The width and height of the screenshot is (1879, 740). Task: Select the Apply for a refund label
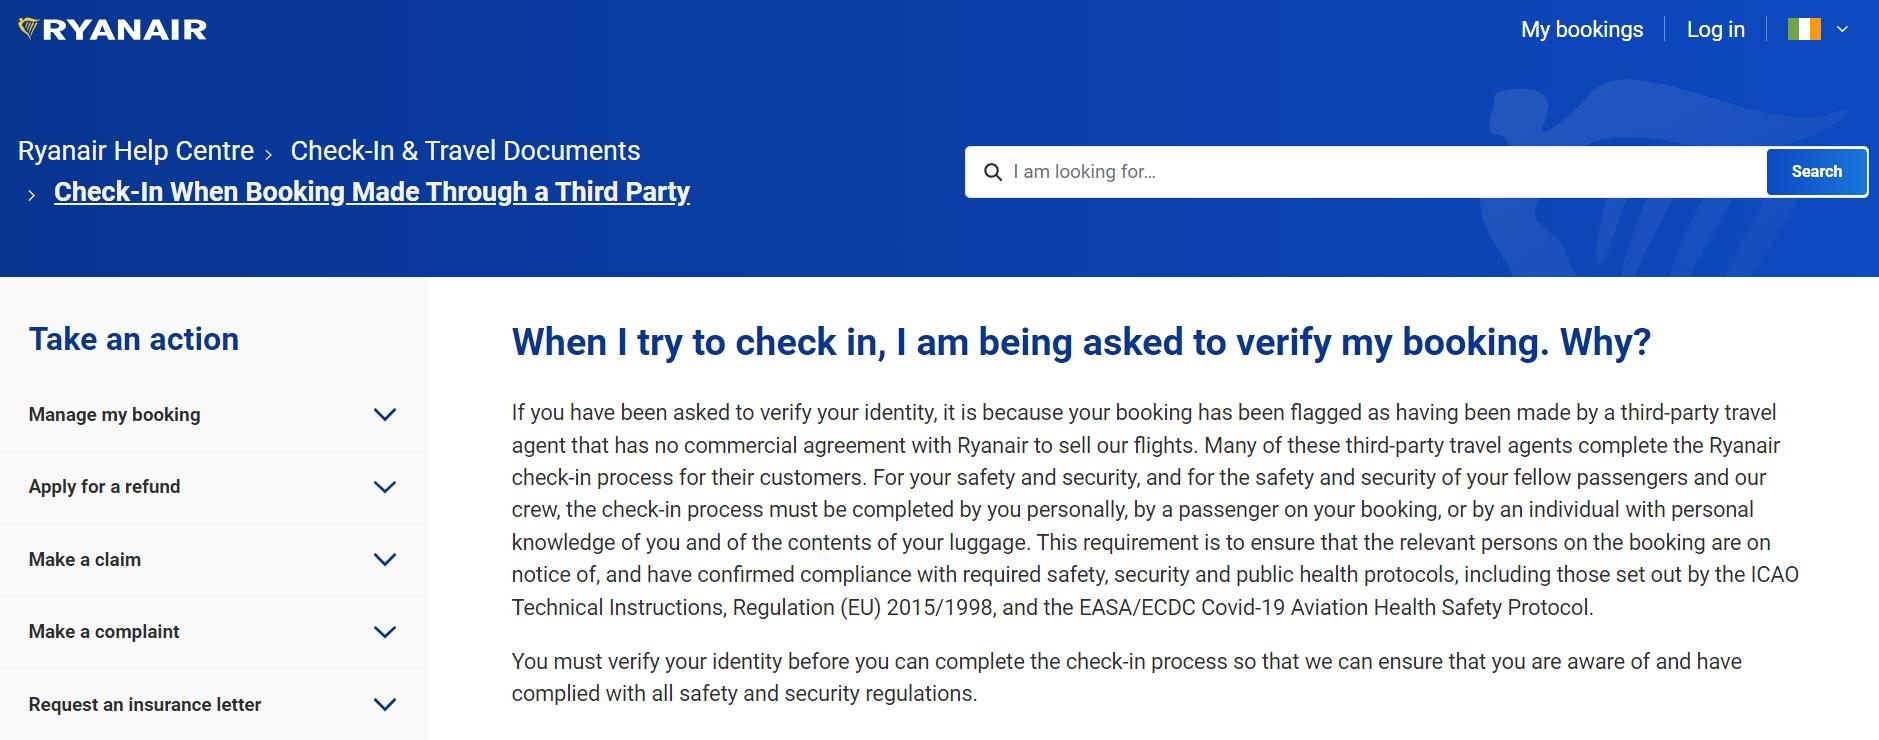point(104,487)
